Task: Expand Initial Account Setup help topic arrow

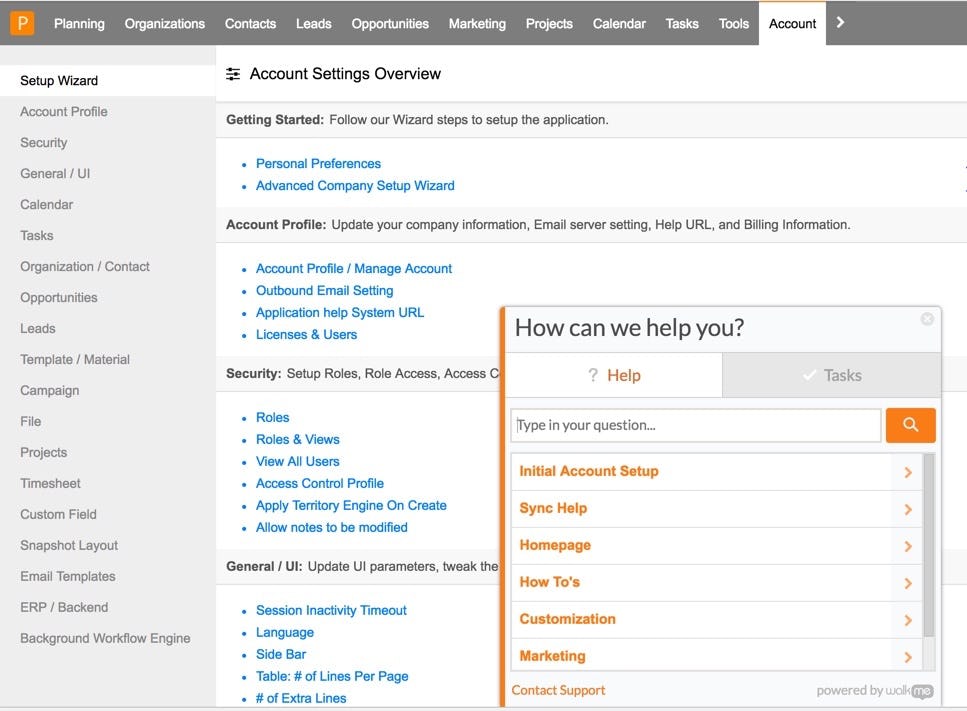Action: click(908, 472)
